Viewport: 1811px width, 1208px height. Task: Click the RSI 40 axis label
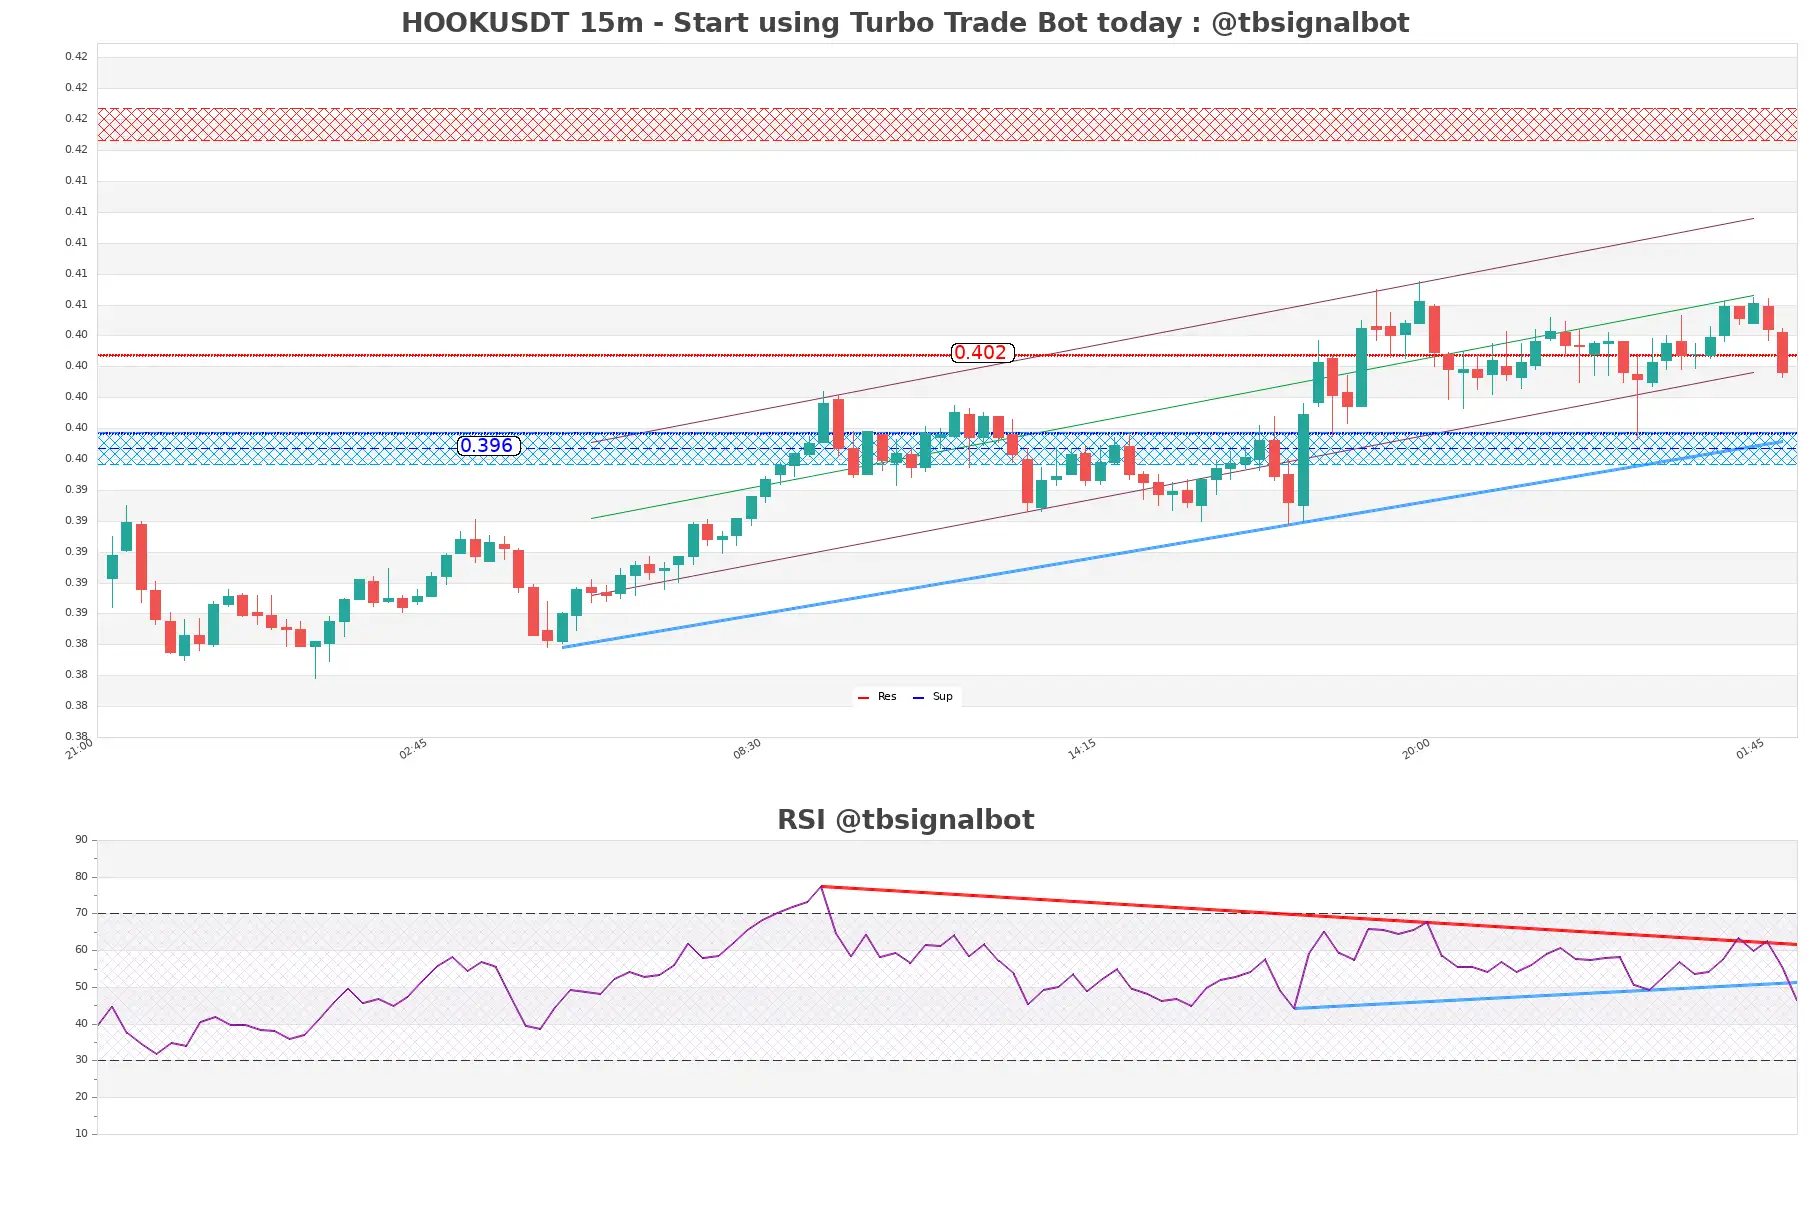pos(81,1024)
